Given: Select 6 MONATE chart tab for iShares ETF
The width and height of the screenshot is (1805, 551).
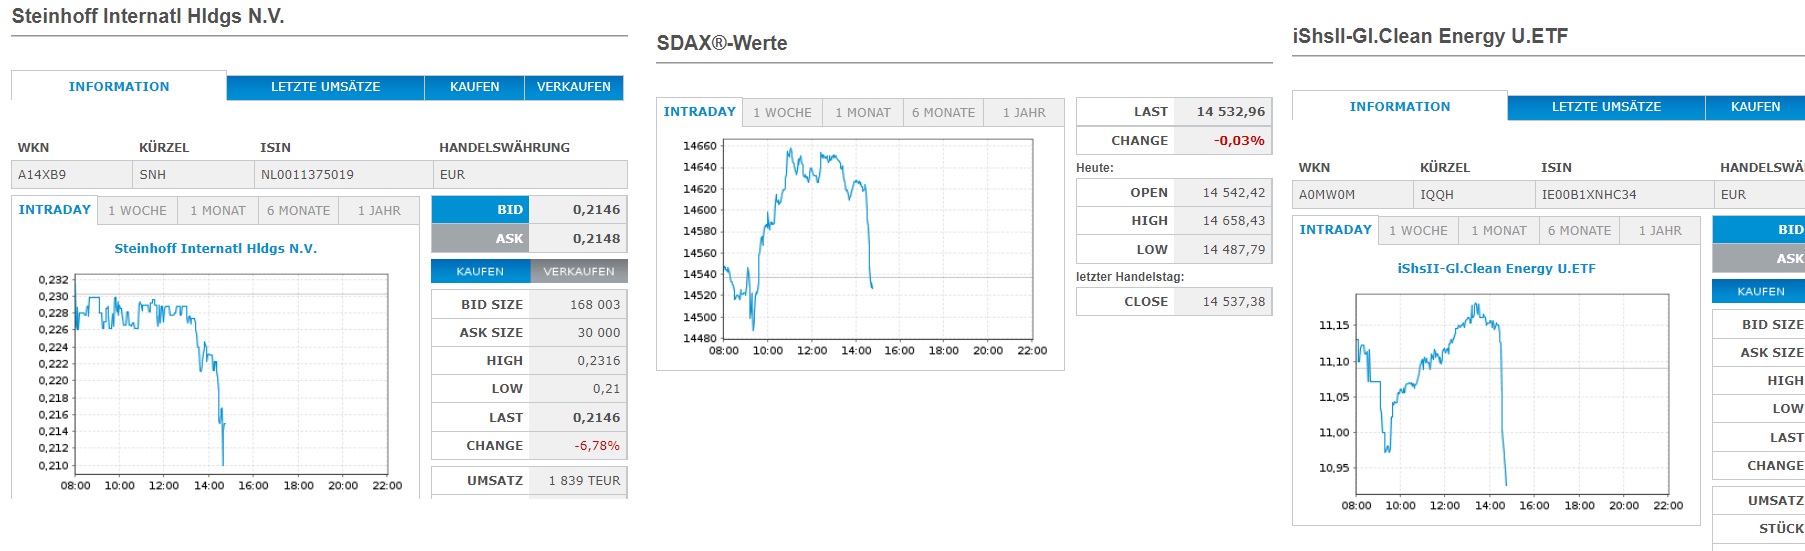Looking at the screenshot, I should click(1579, 230).
